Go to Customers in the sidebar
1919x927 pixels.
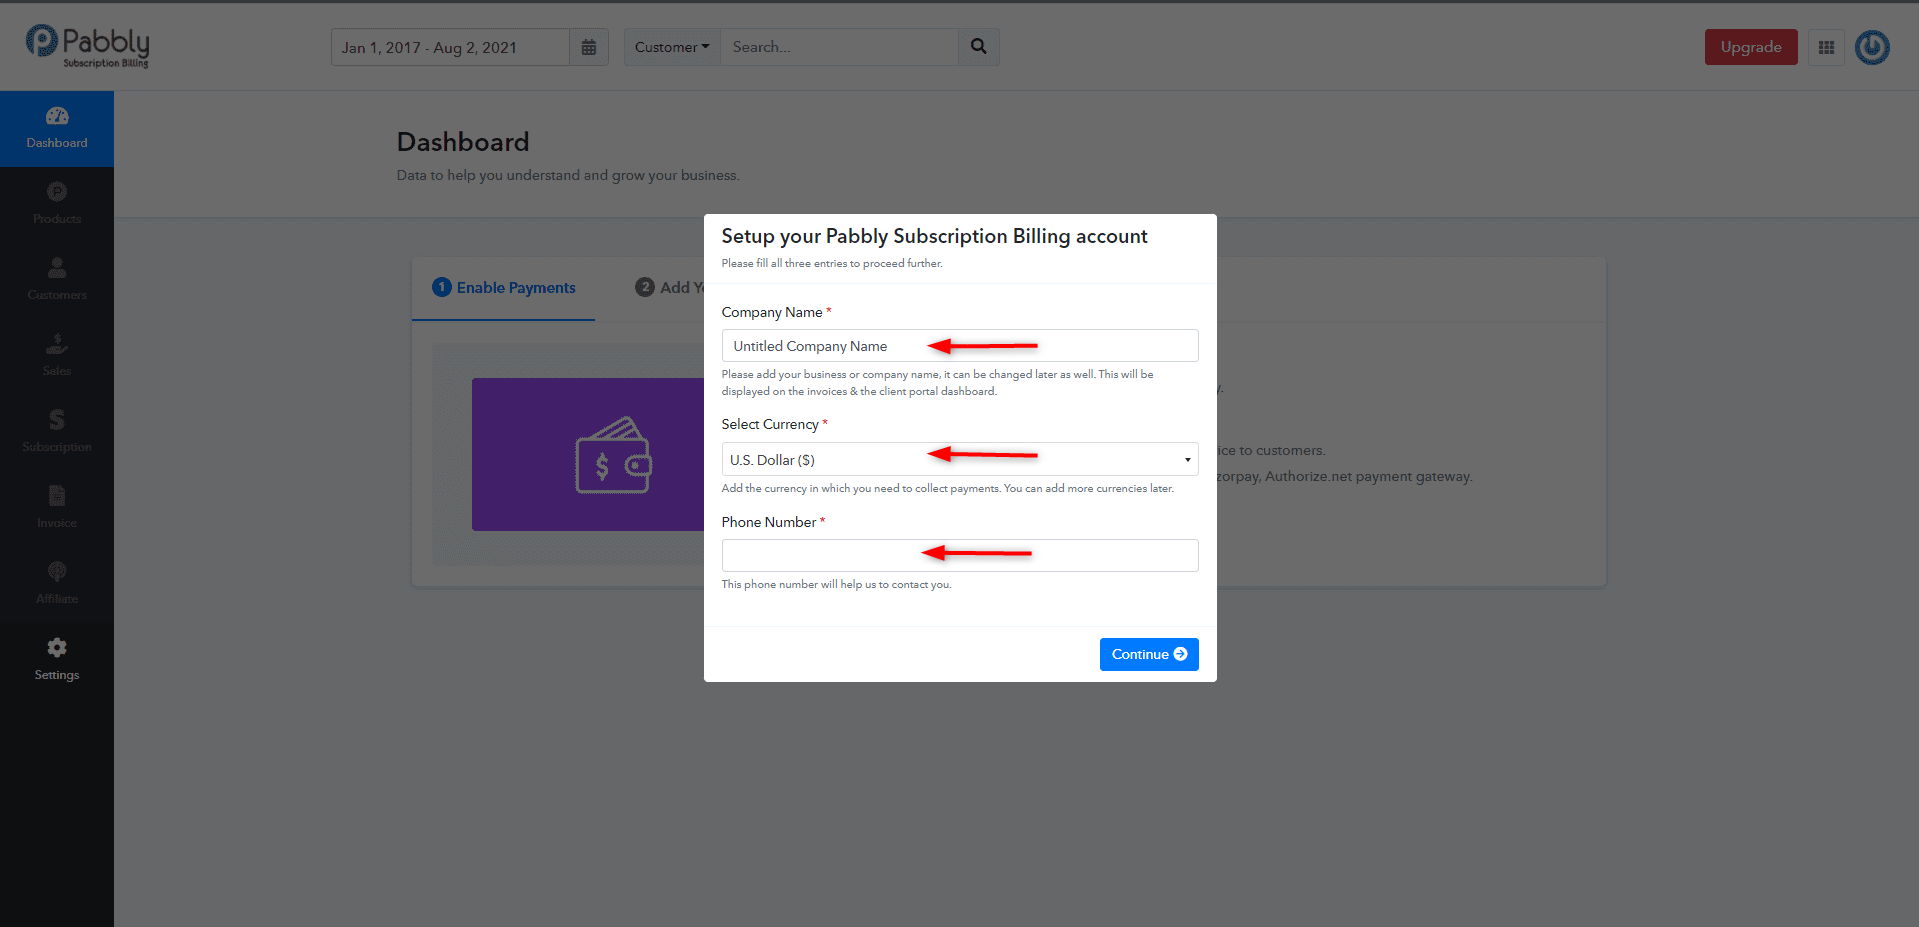[57, 281]
